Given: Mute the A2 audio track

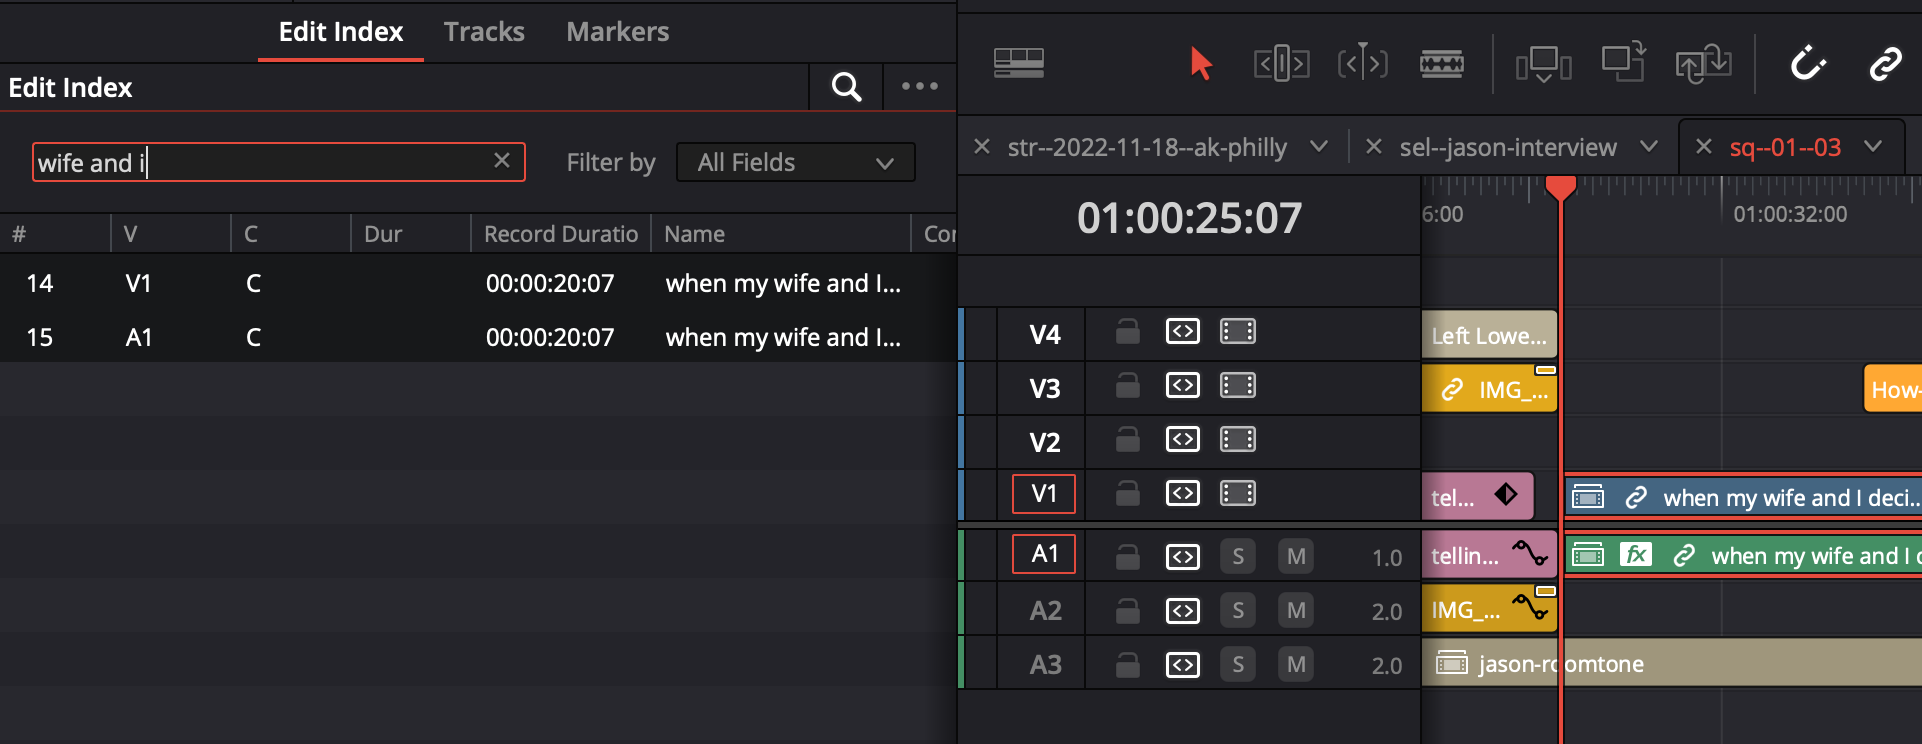Looking at the screenshot, I should tap(1295, 609).
